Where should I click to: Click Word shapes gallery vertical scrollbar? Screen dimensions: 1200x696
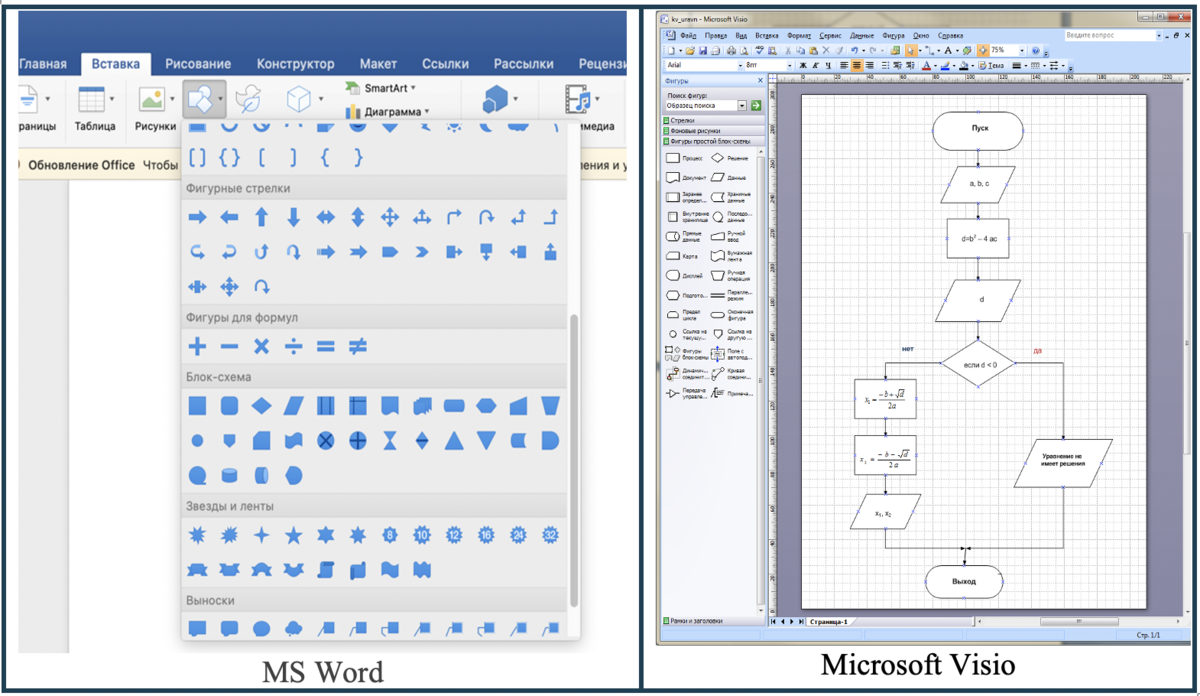click(574, 460)
